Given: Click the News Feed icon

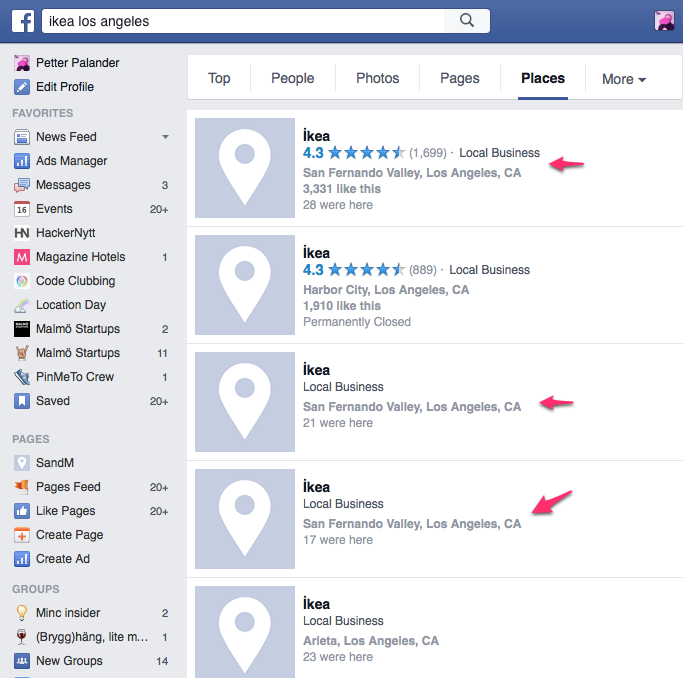Looking at the screenshot, I should [22, 137].
